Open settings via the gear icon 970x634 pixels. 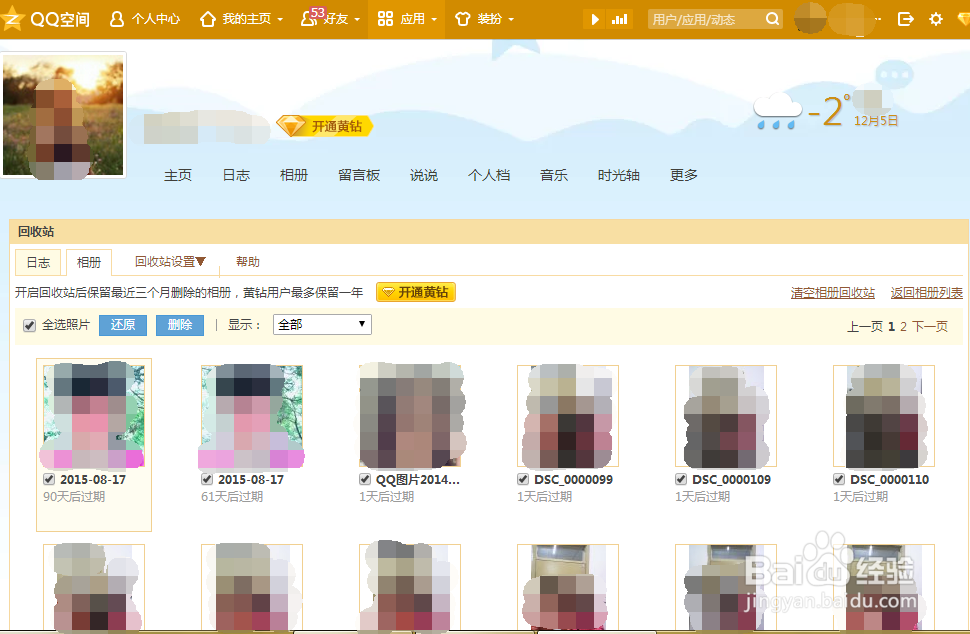click(934, 17)
